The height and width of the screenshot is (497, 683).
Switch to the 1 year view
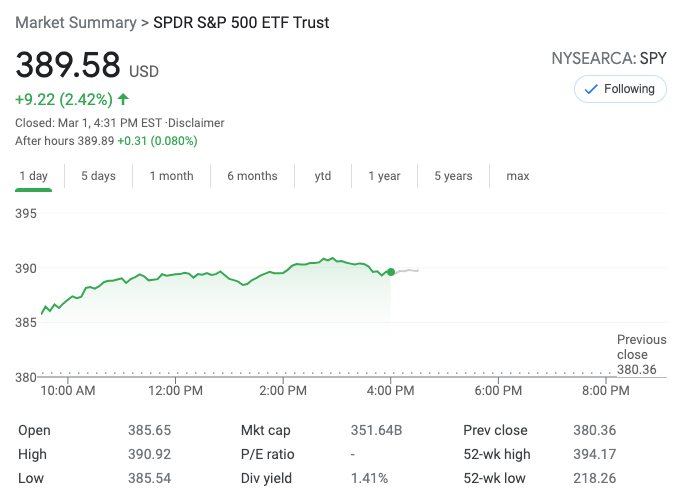click(384, 176)
